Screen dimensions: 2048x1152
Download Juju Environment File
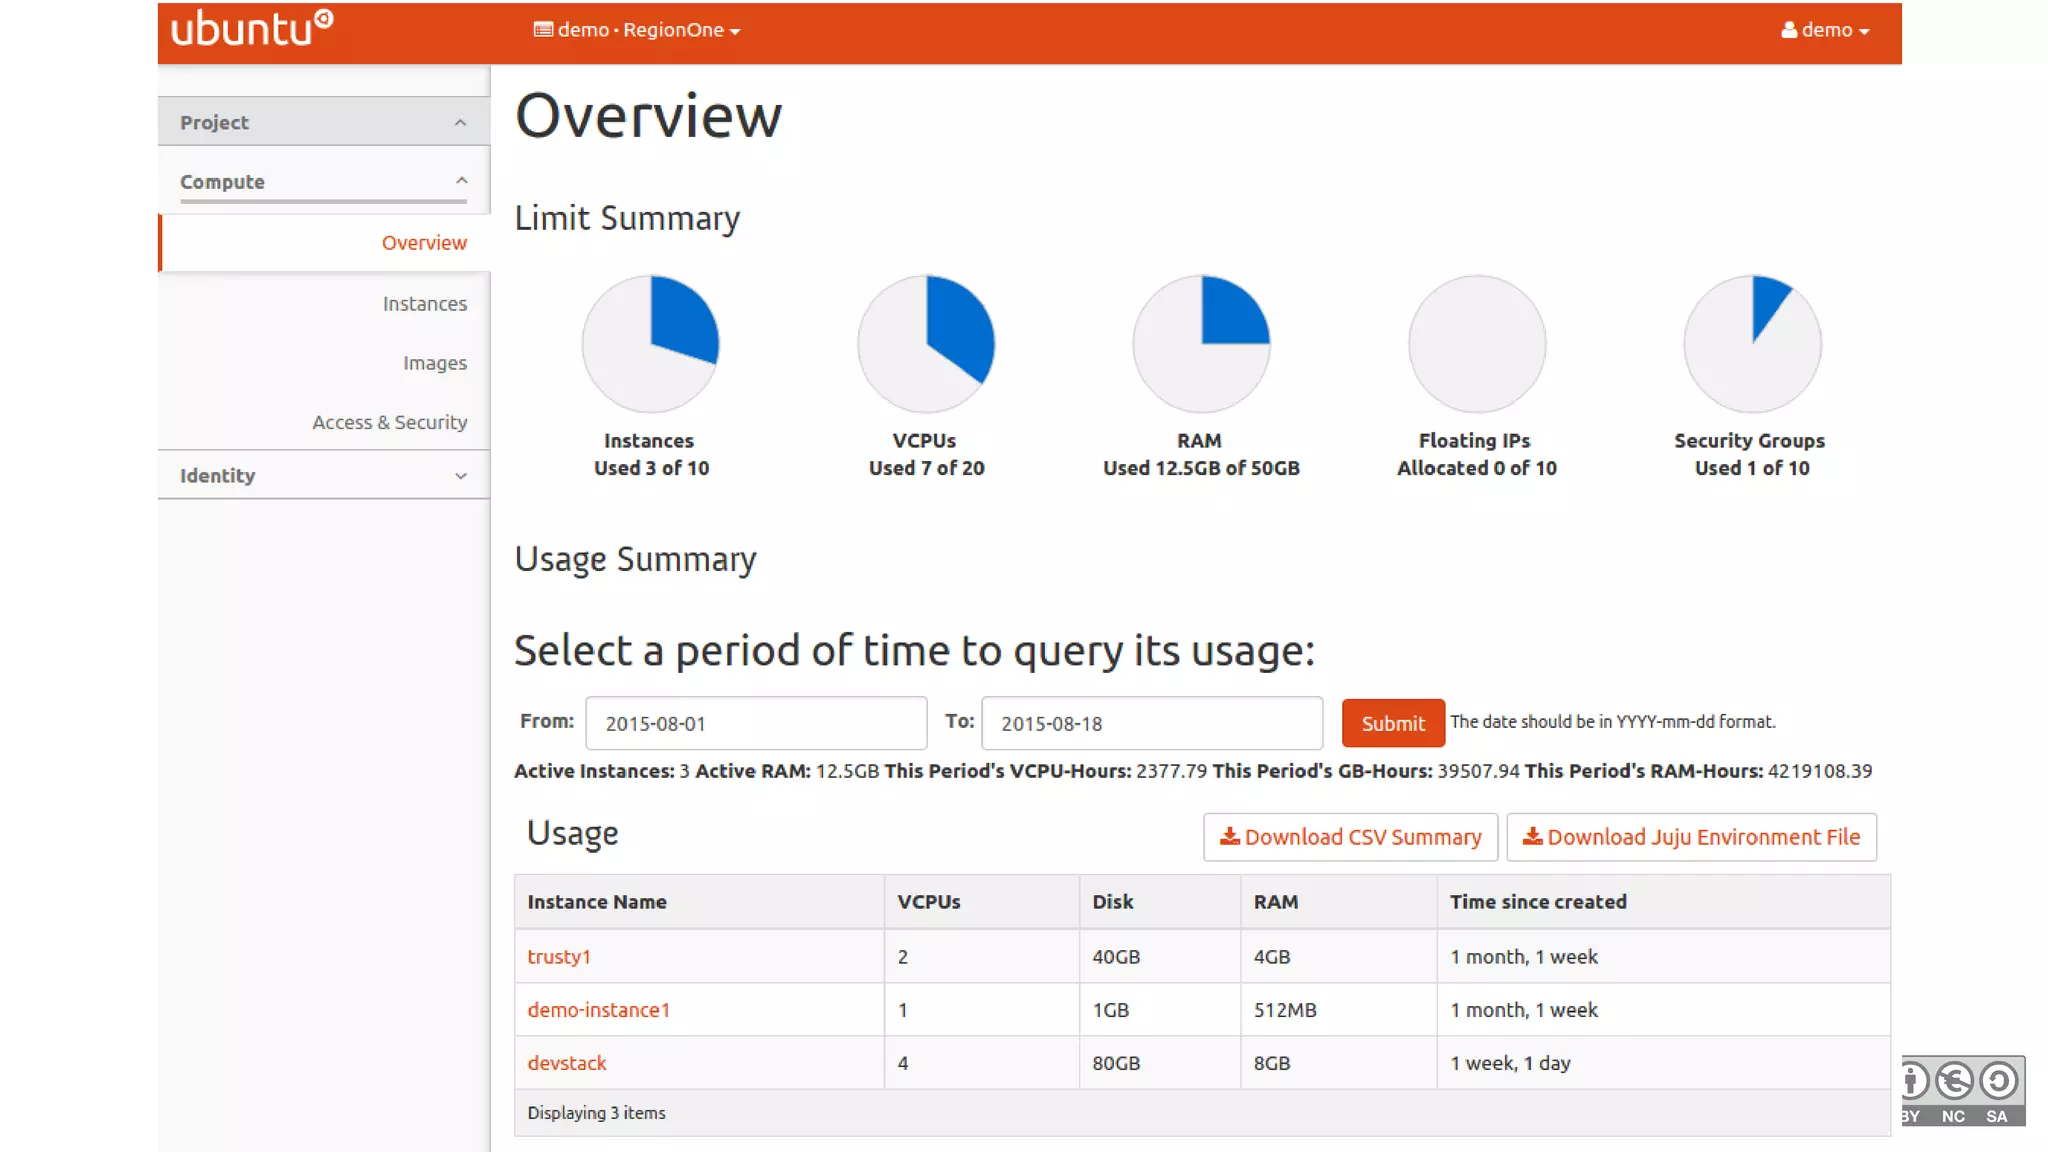[x=1691, y=837]
